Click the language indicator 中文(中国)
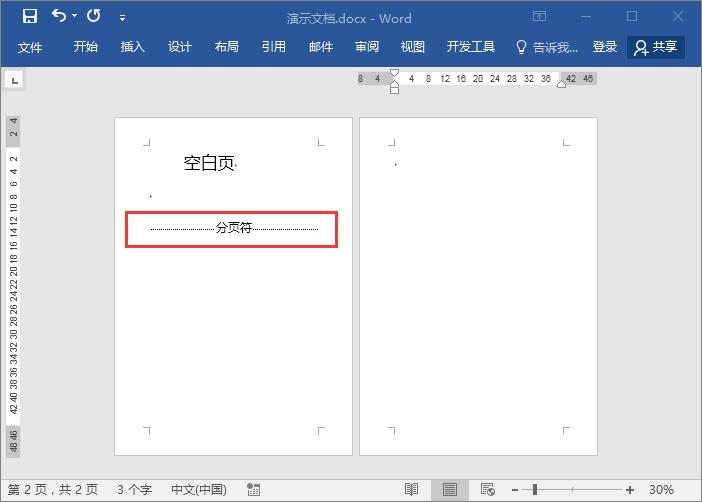This screenshot has width=702, height=502. click(199, 489)
